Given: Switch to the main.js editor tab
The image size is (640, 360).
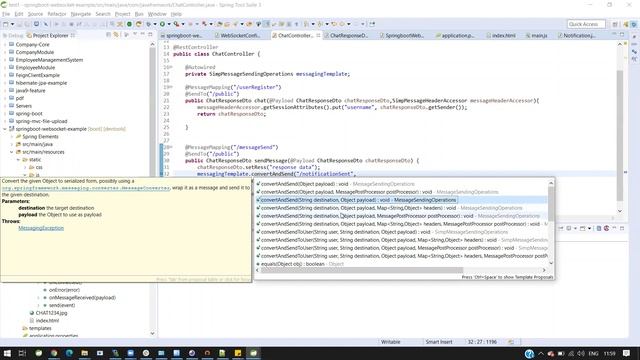Looking at the screenshot, I should click(x=536, y=36).
